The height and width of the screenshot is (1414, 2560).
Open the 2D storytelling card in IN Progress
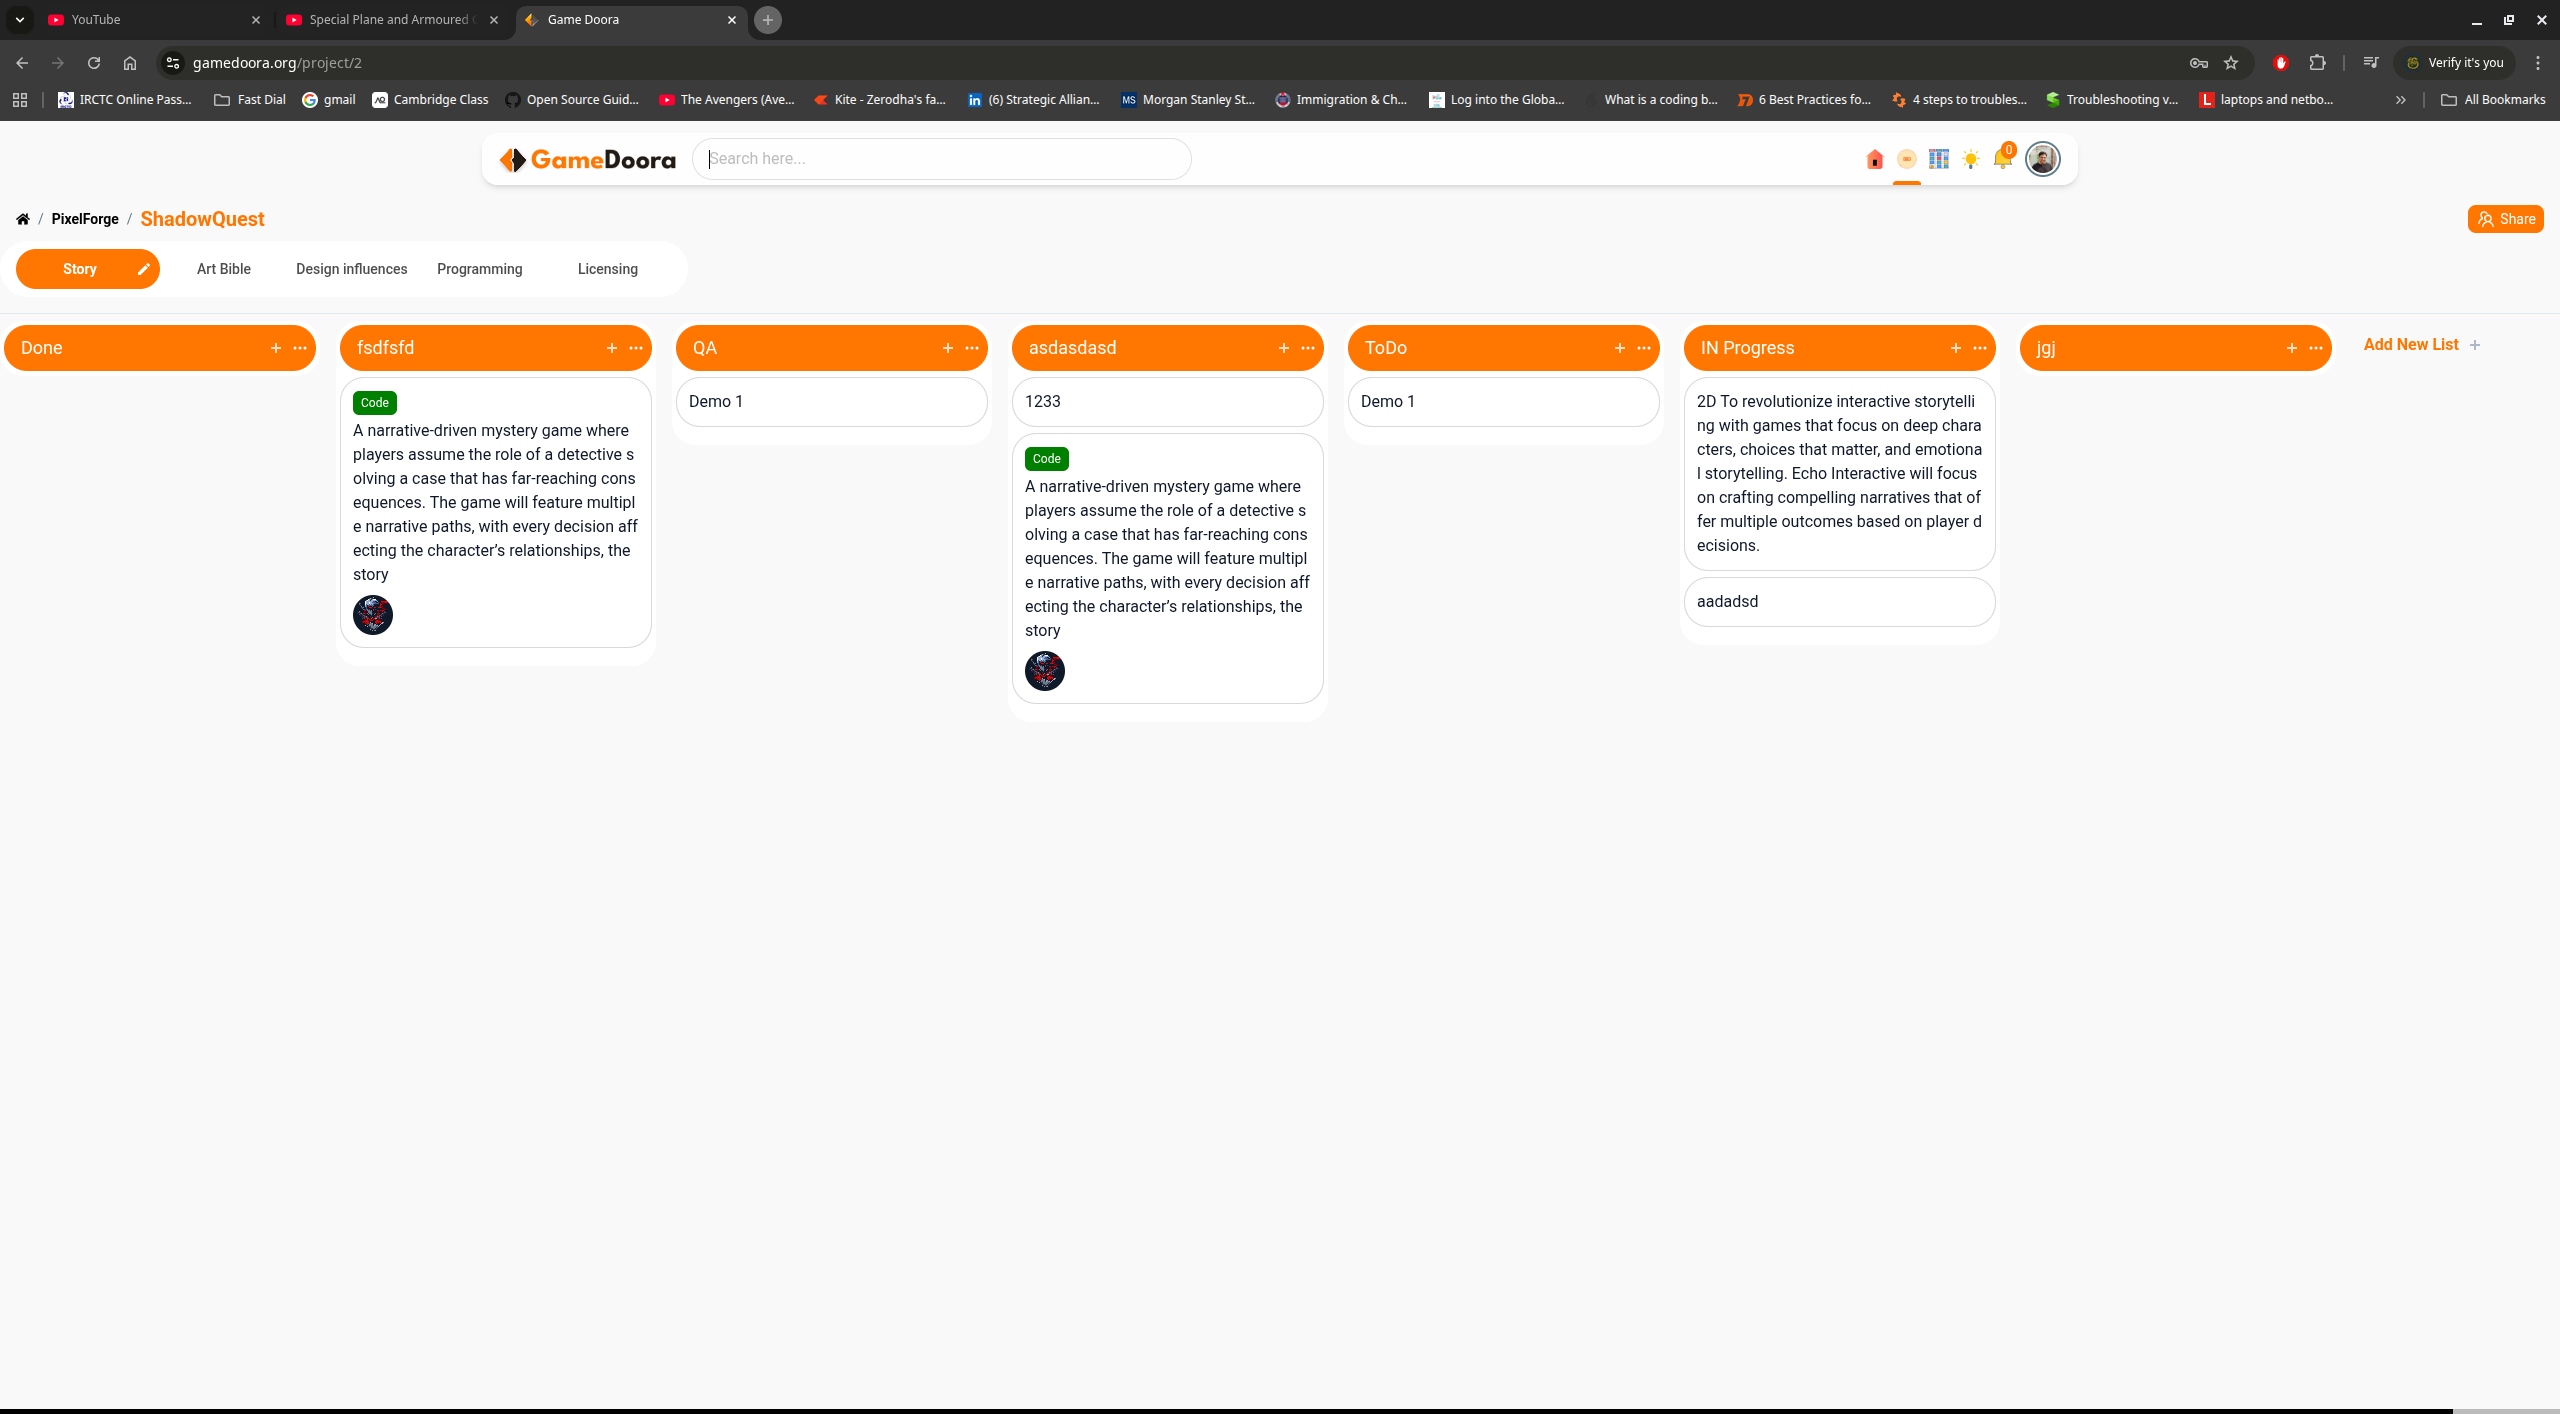[1840, 474]
